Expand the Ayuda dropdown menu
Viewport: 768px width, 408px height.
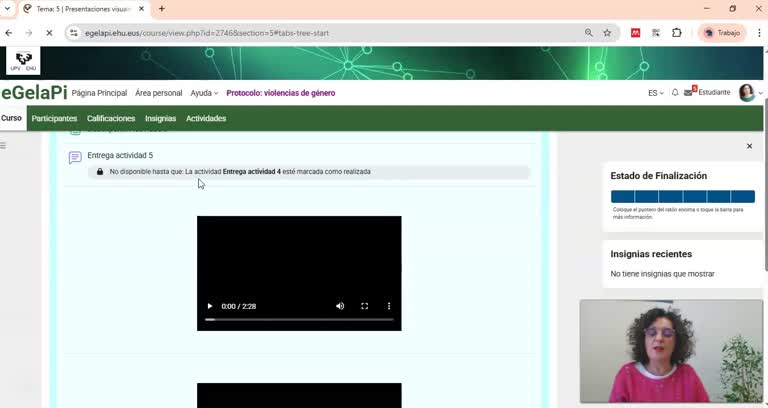coord(204,93)
